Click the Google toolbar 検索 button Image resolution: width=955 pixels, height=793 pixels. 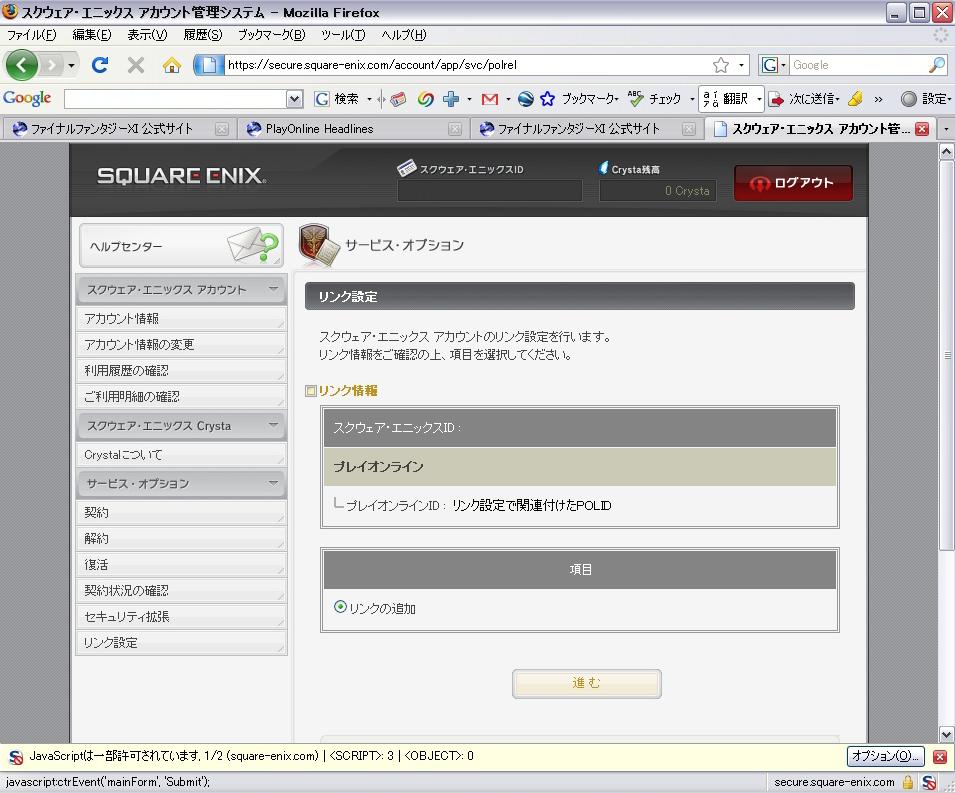pyautogui.click(x=337, y=99)
